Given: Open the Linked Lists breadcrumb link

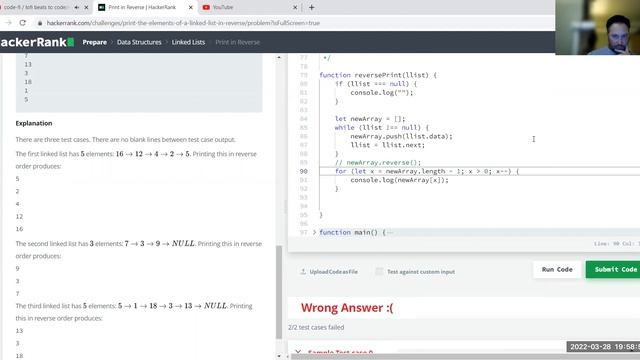Looking at the screenshot, I should point(188,42).
